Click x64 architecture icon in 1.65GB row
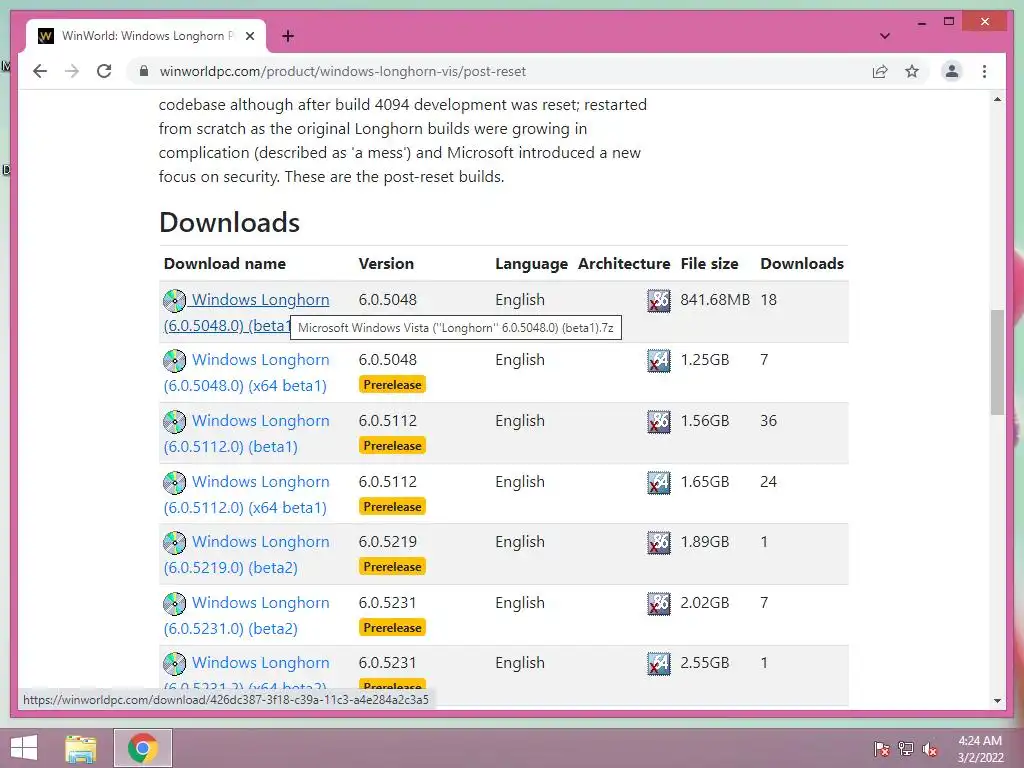Viewport: 1024px width, 768px height. (x=658, y=482)
